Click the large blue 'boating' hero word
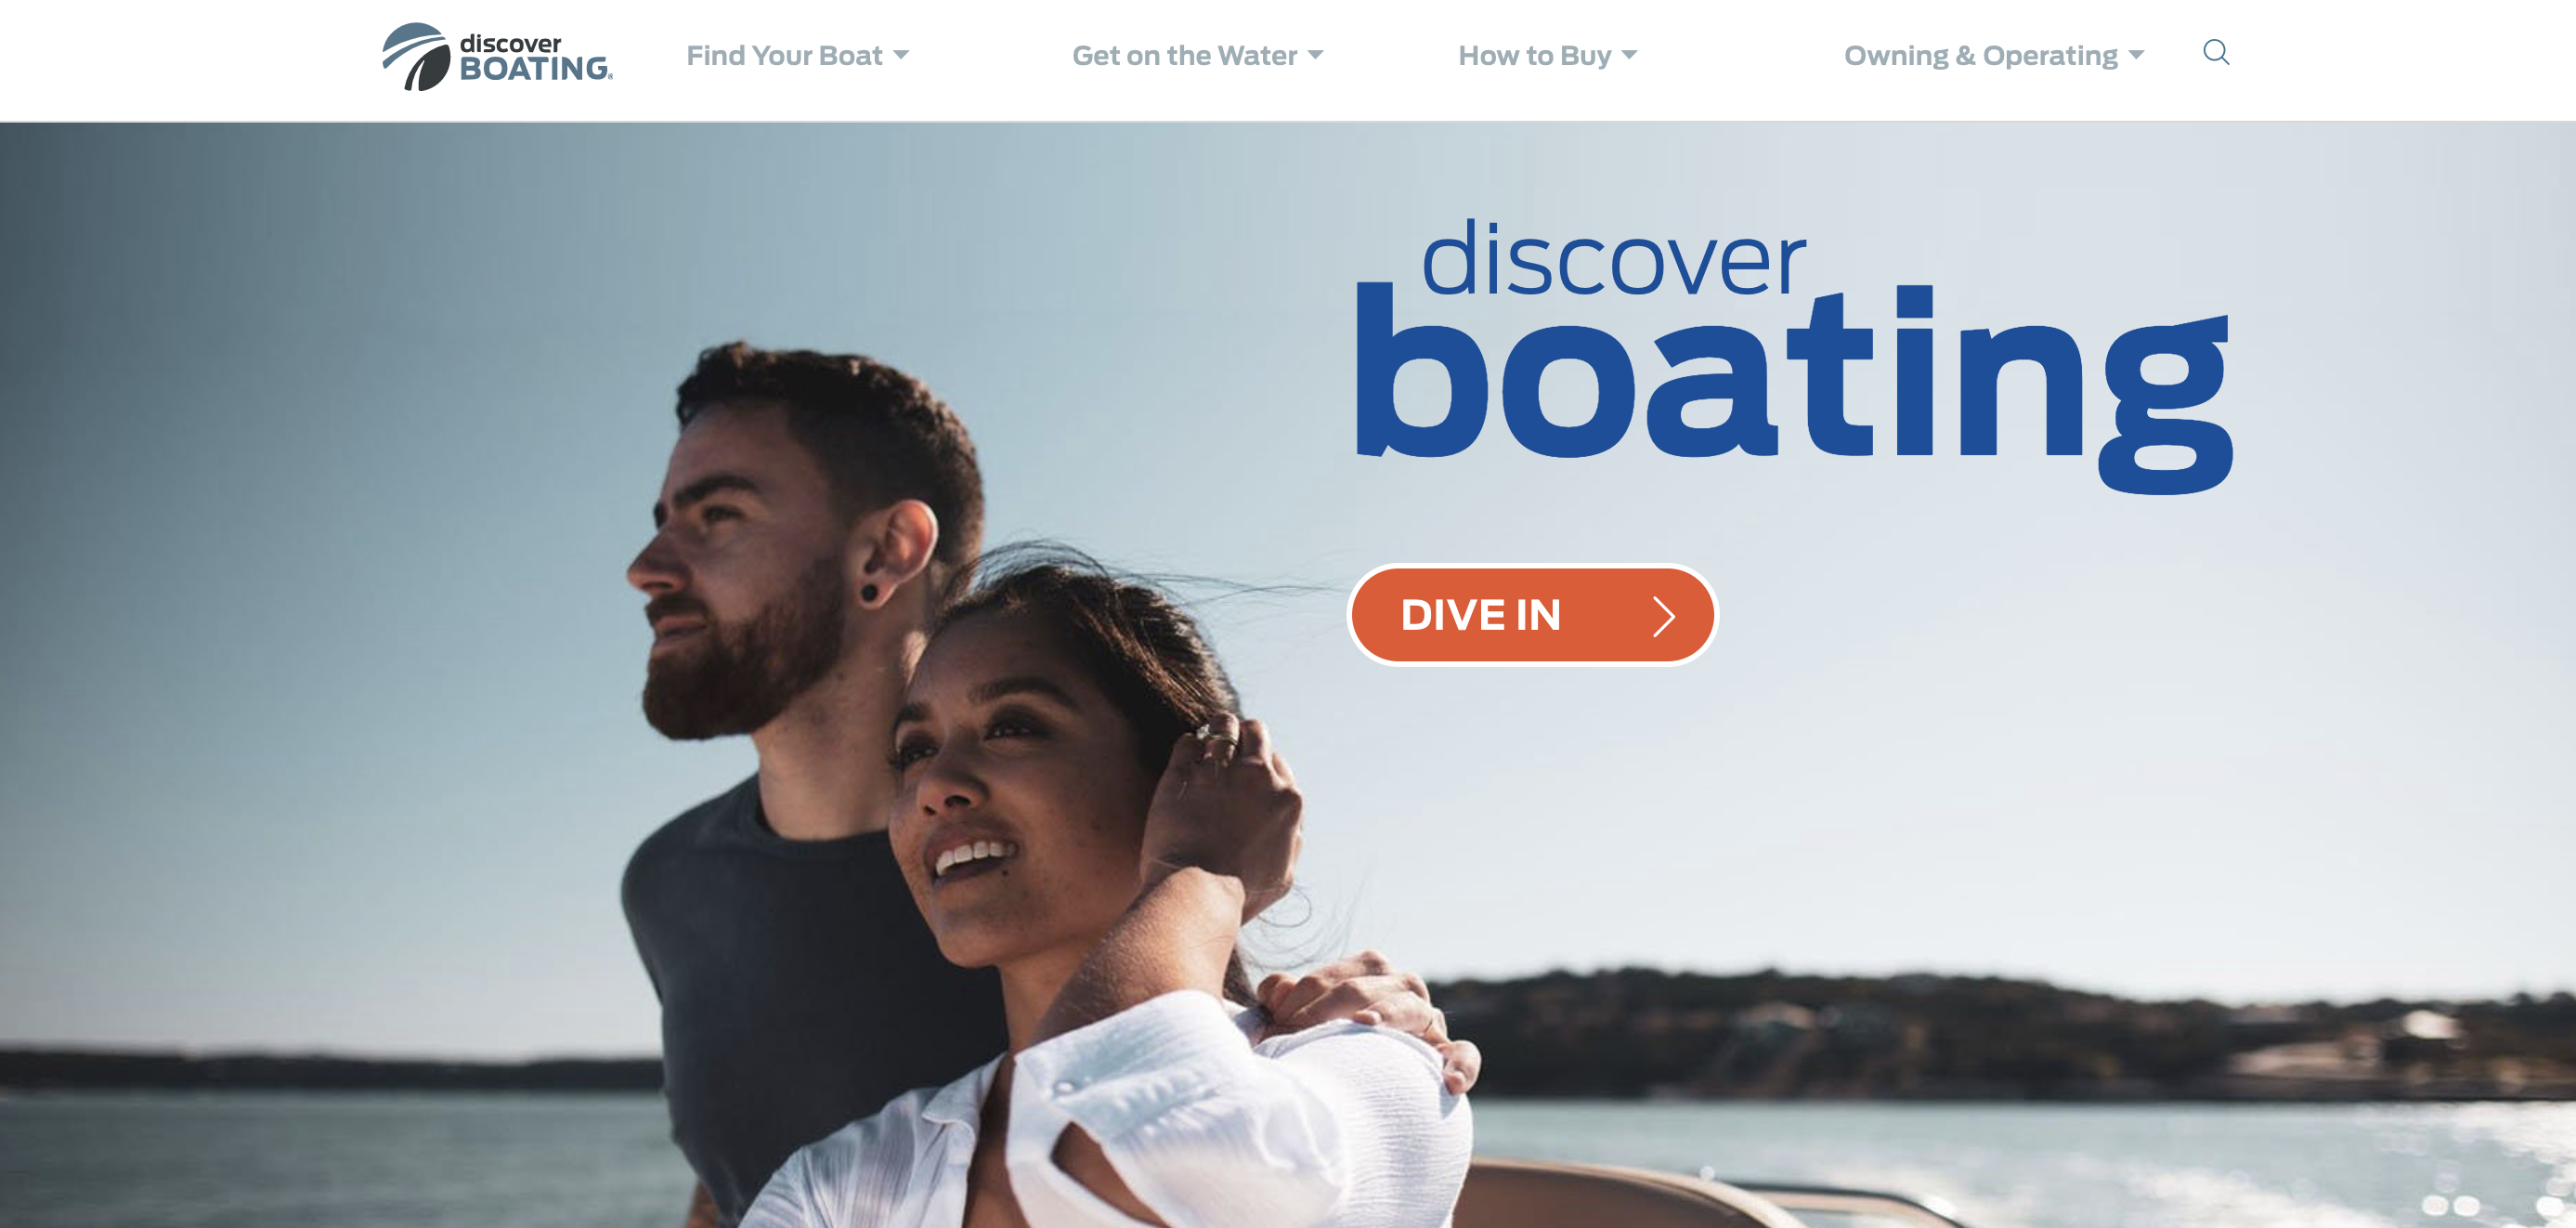The height and width of the screenshot is (1228, 2576). [1793, 386]
